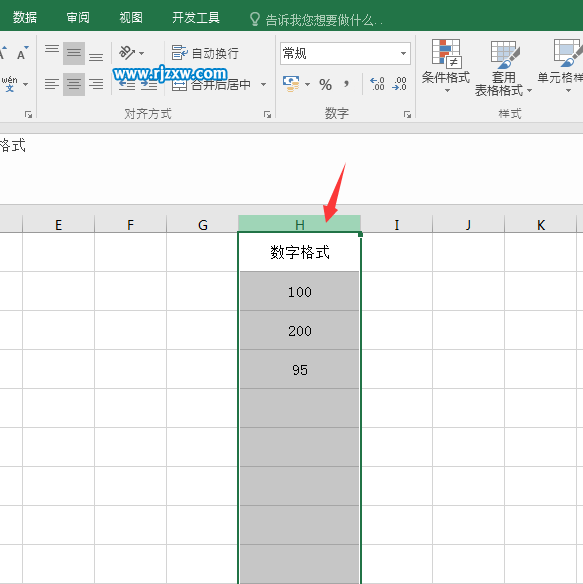The width and height of the screenshot is (583, 584).
Task: Apply comma thousands separator style
Action: 346,84
